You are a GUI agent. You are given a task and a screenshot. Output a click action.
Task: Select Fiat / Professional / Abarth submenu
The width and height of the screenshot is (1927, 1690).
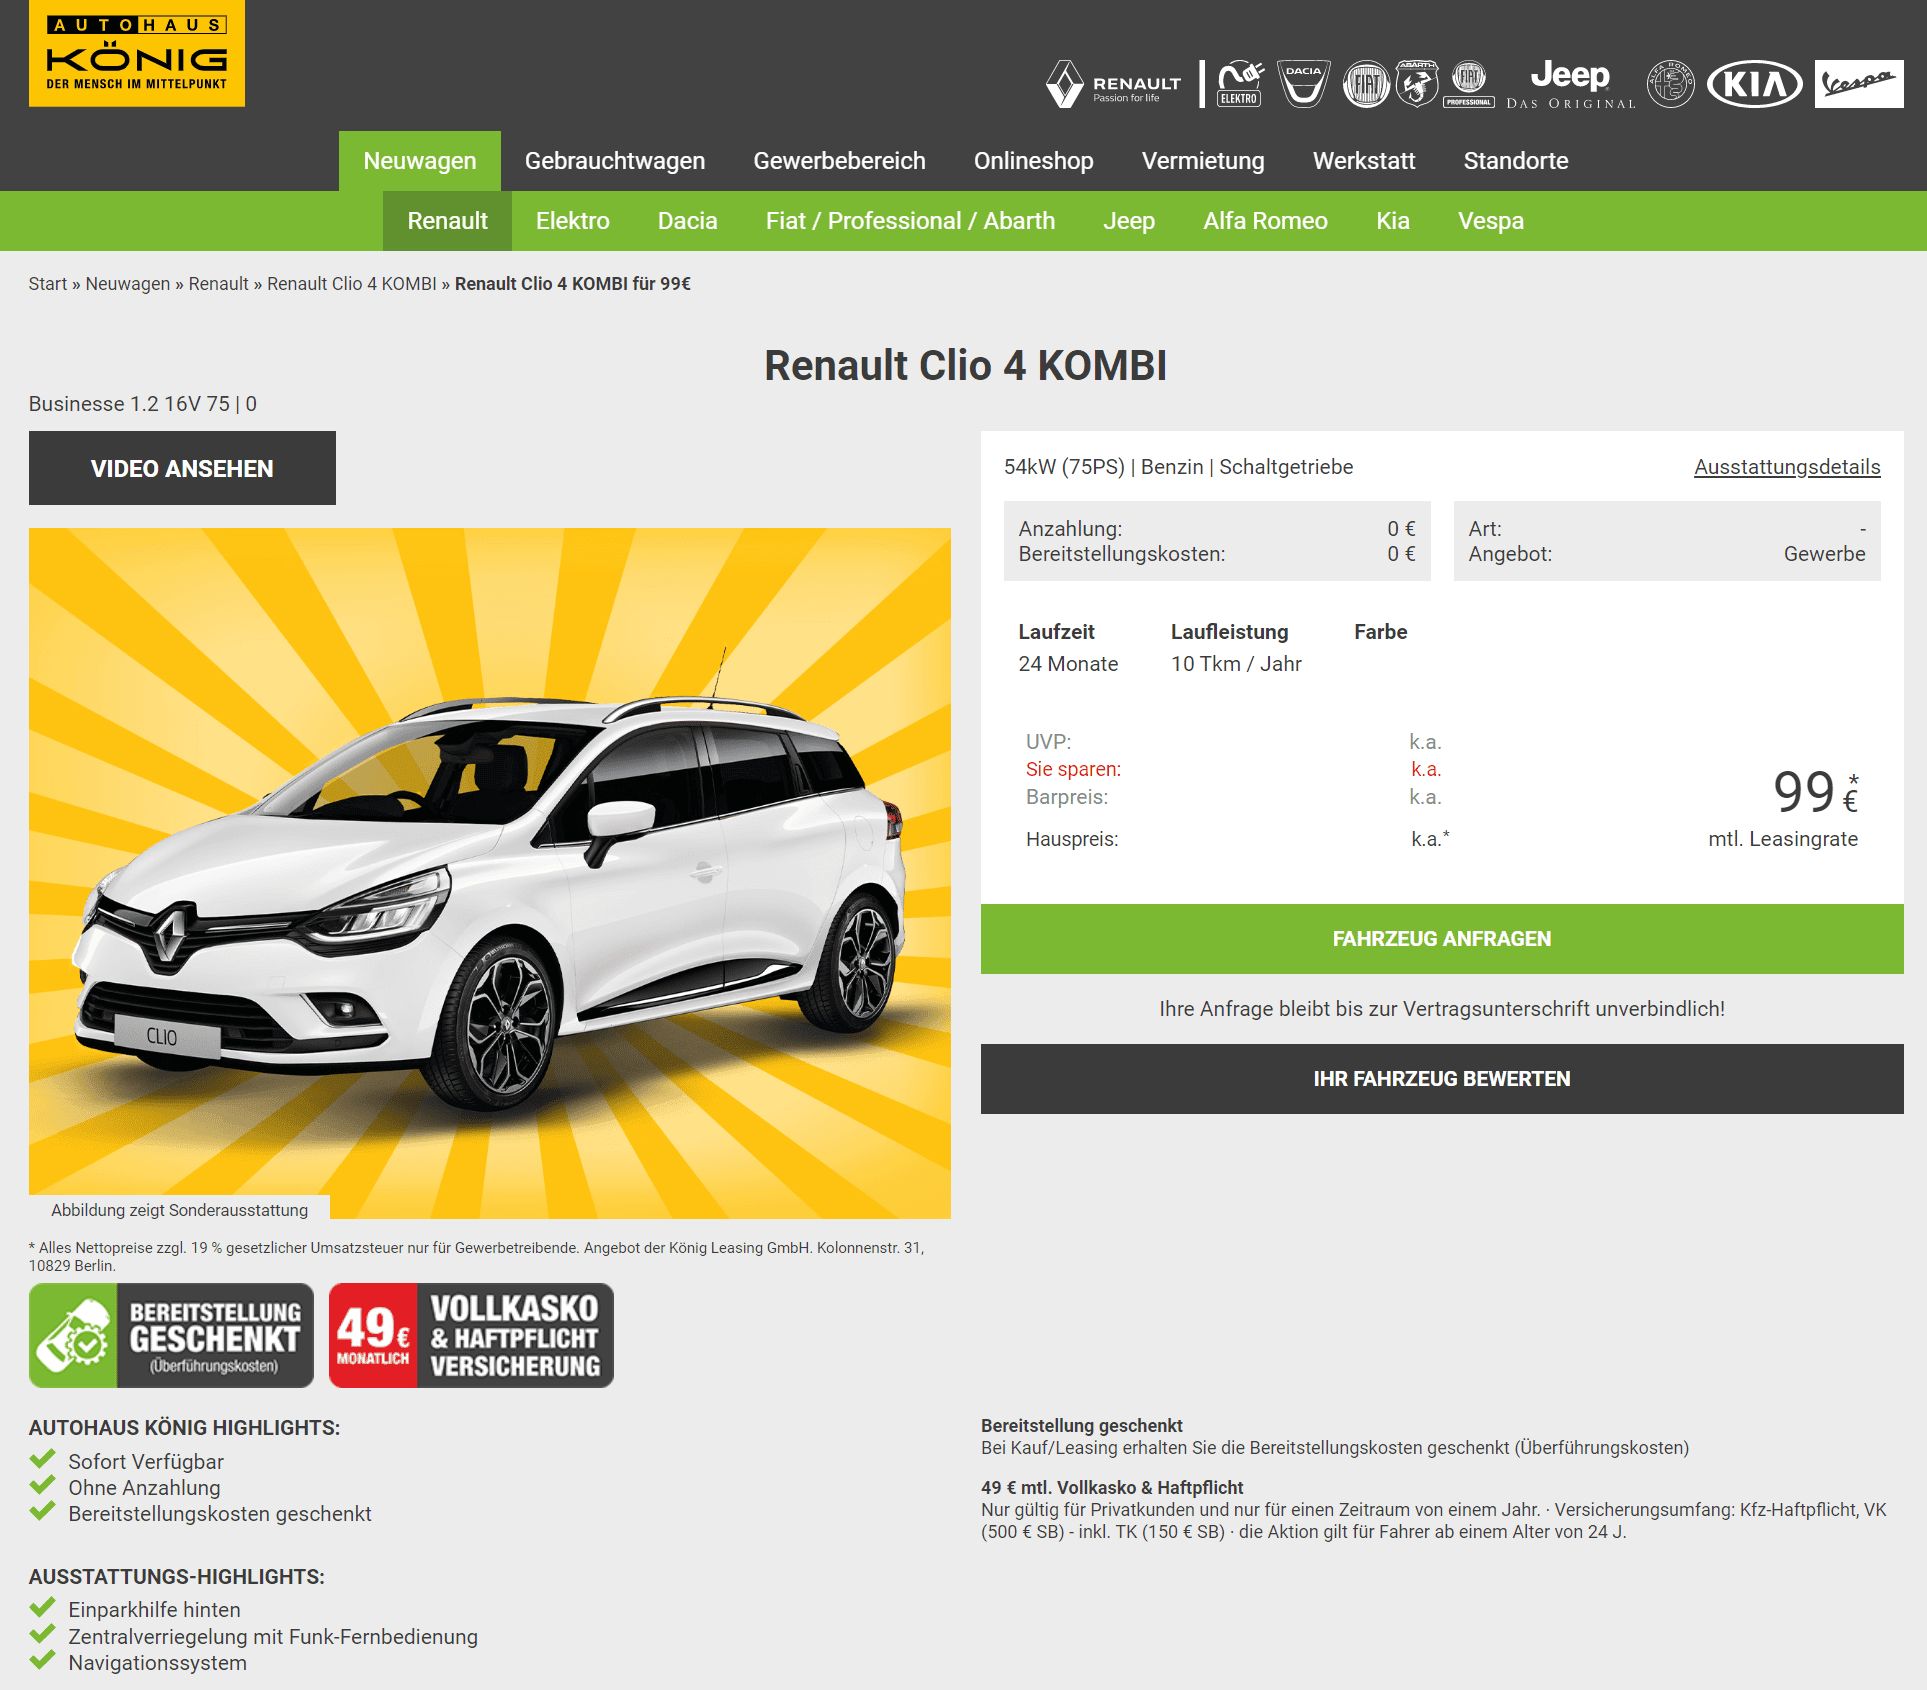click(x=910, y=221)
